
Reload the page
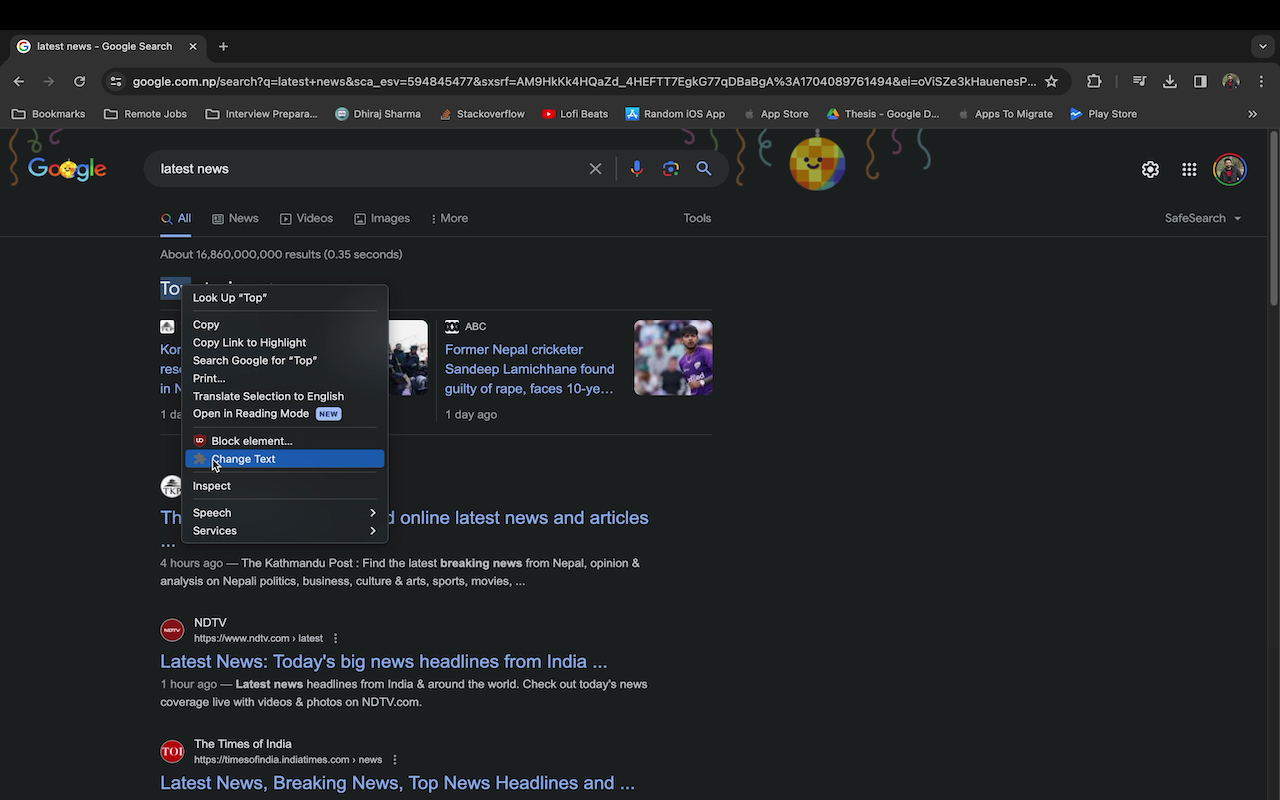[80, 81]
